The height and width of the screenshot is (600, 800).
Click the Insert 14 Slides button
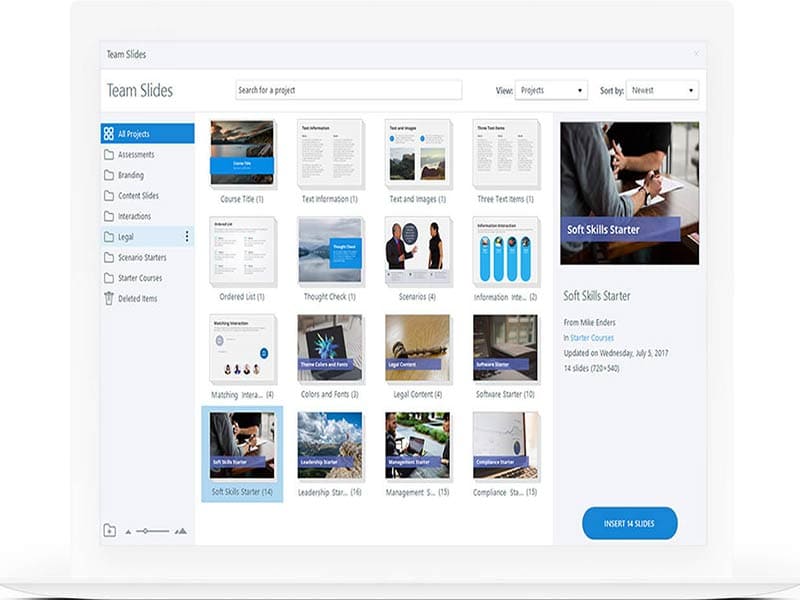click(628, 522)
